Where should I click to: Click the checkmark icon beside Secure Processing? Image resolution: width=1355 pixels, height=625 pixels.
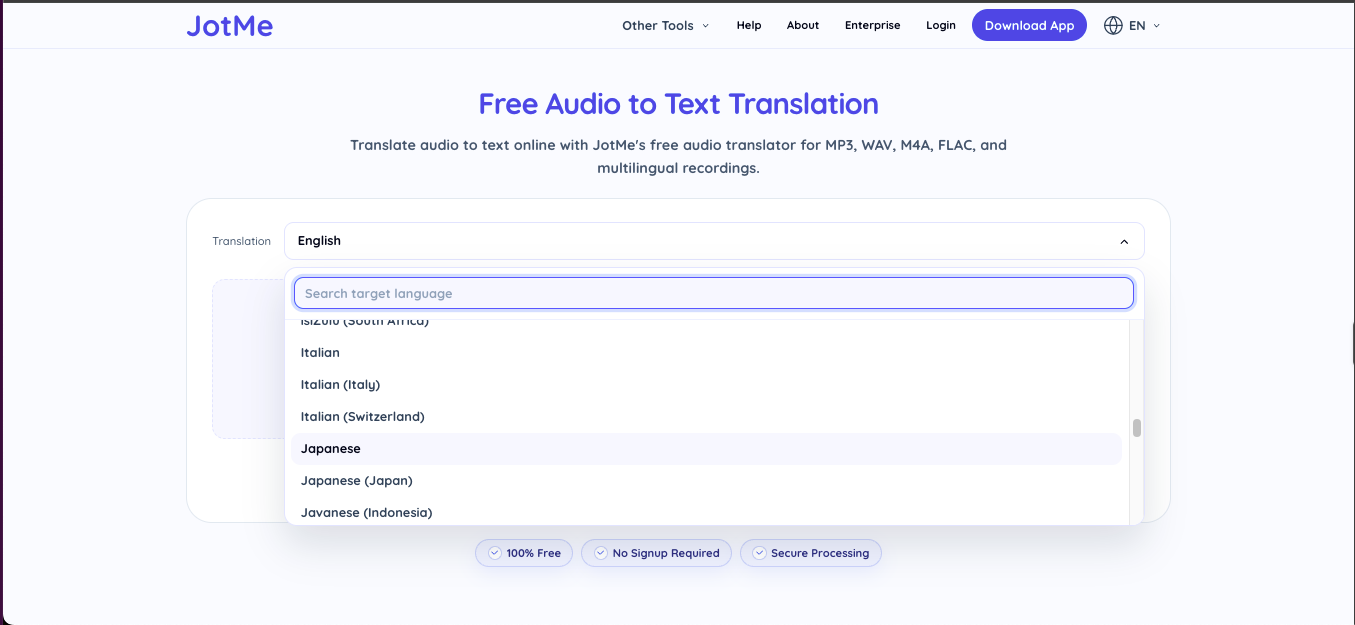(759, 553)
